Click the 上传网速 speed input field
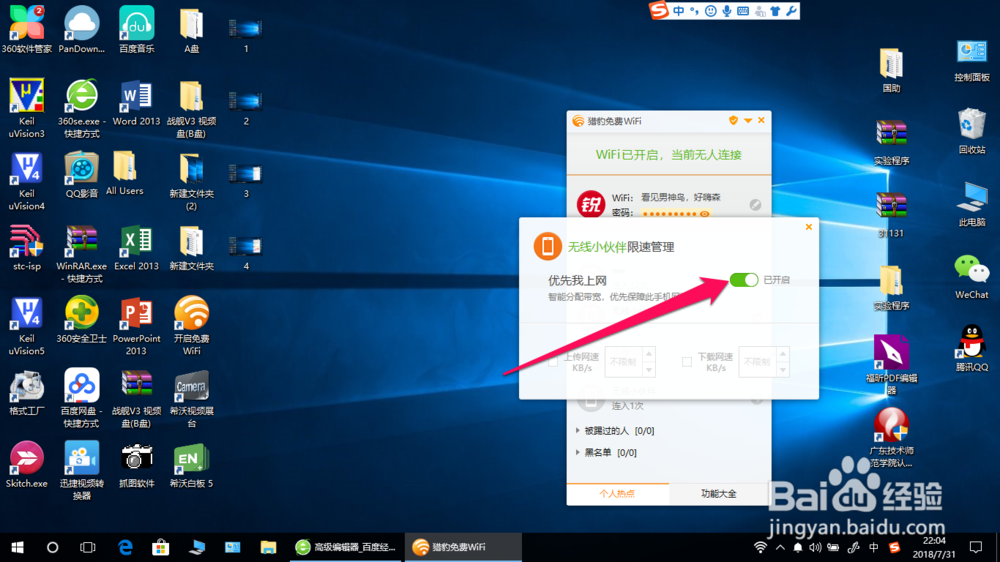 [623, 362]
